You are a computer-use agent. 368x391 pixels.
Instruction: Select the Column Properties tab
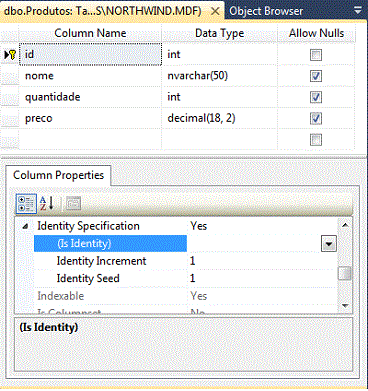click(58, 175)
